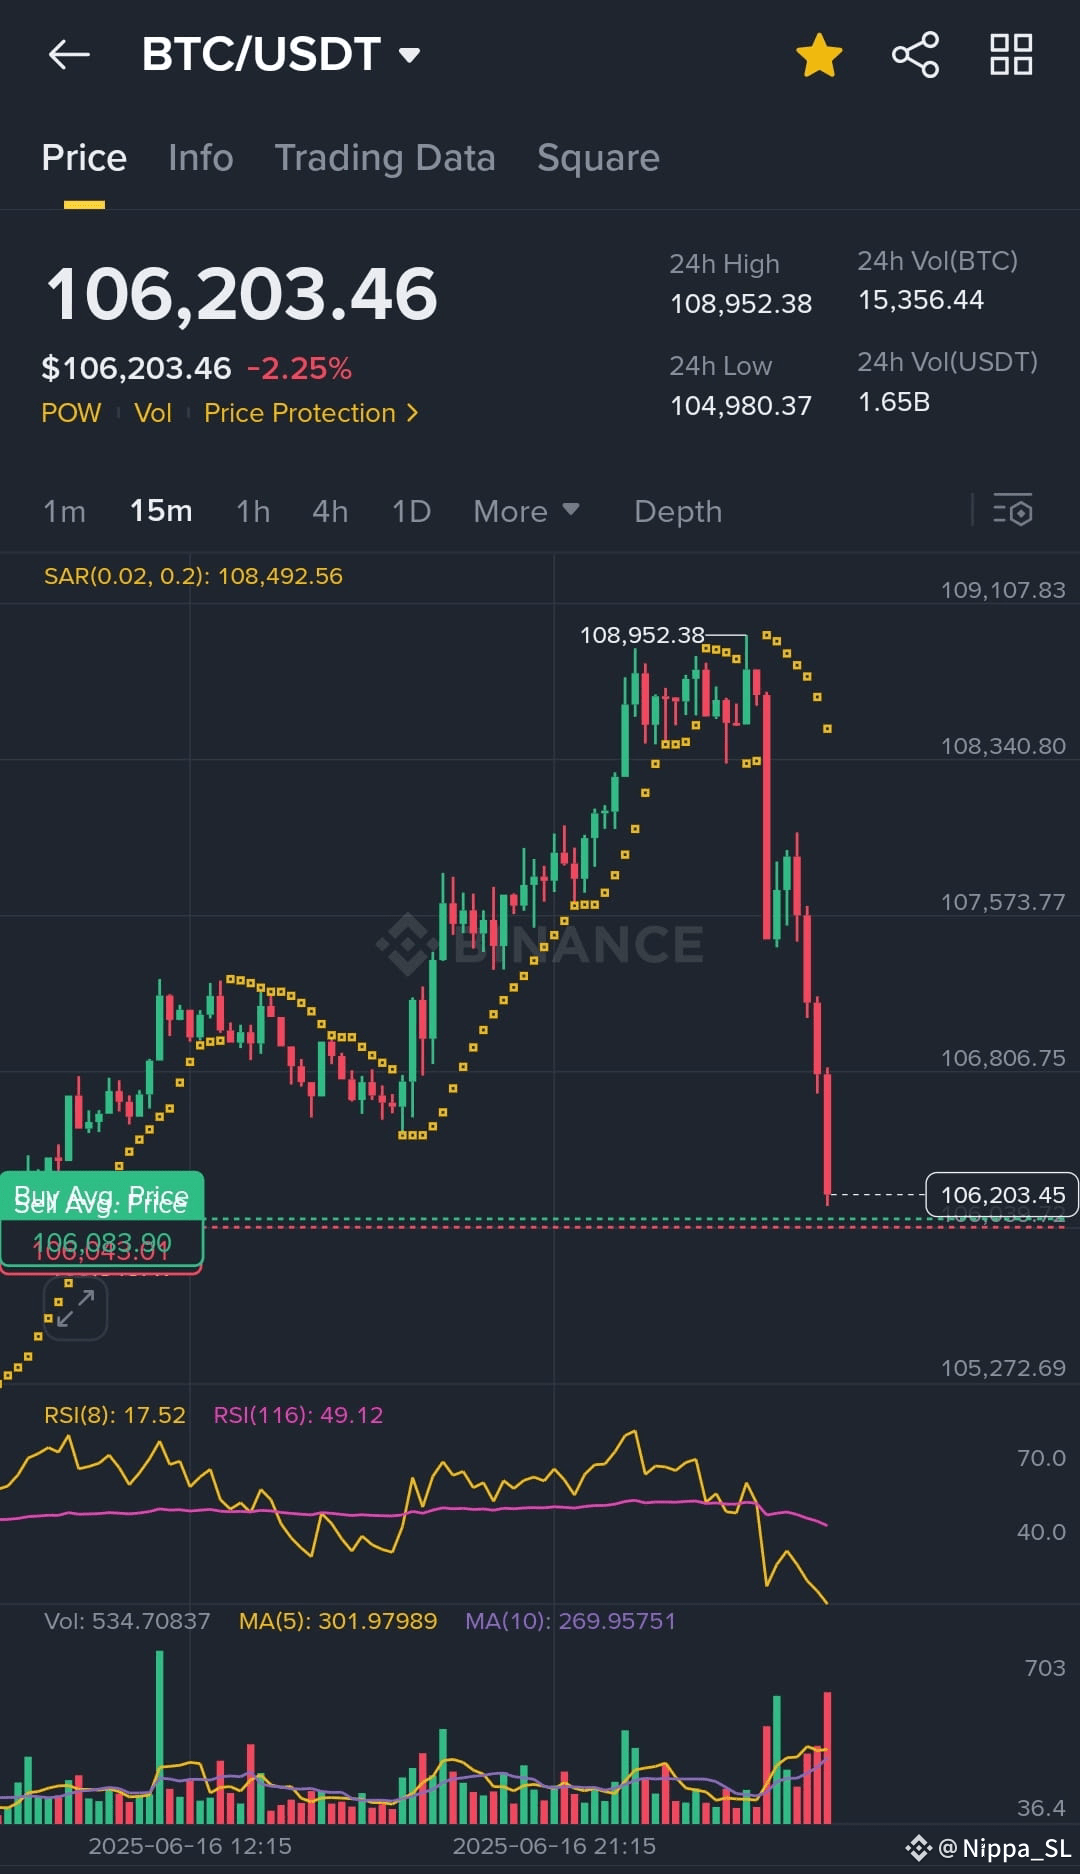Tap the current price tag 106,203.45
This screenshot has height=1874, width=1080.
[1002, 1195]
